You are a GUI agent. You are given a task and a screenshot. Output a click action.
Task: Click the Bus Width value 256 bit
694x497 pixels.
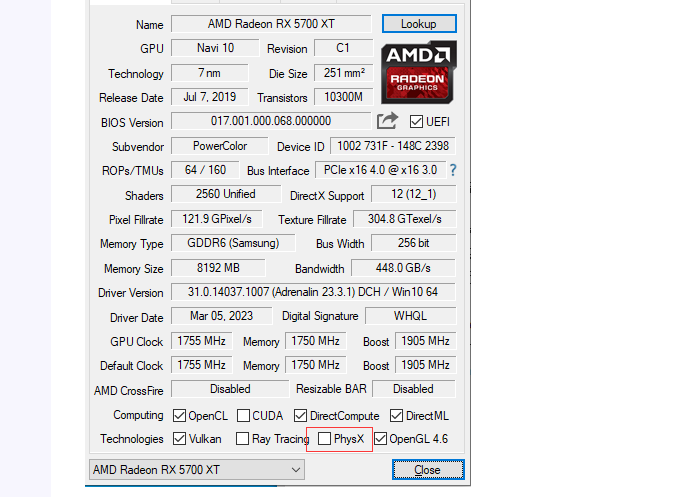(414, 243)
